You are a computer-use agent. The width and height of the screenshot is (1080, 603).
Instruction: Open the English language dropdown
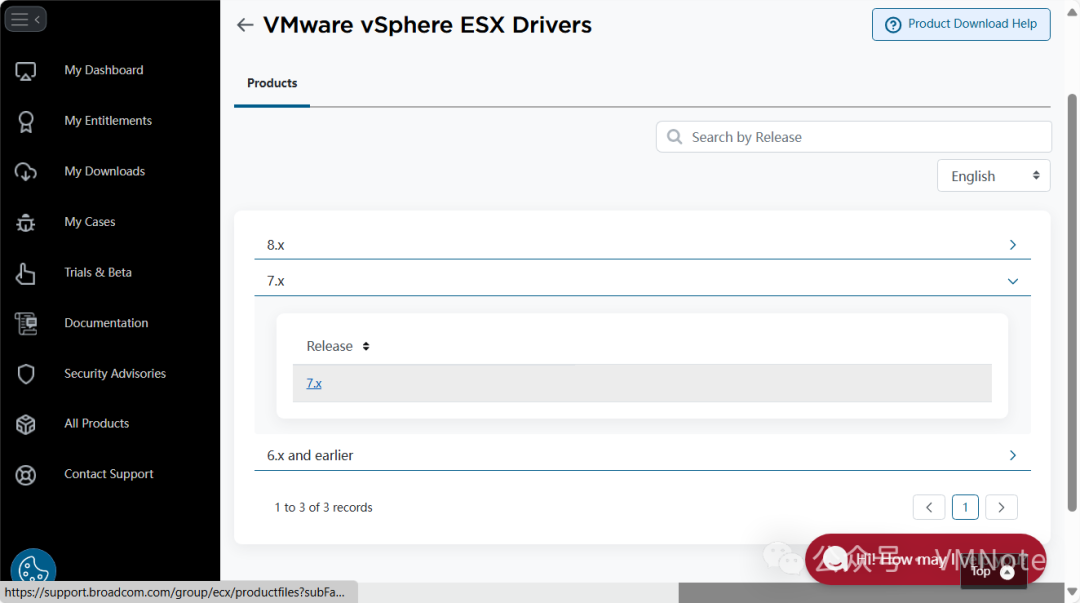pos(993,176)
